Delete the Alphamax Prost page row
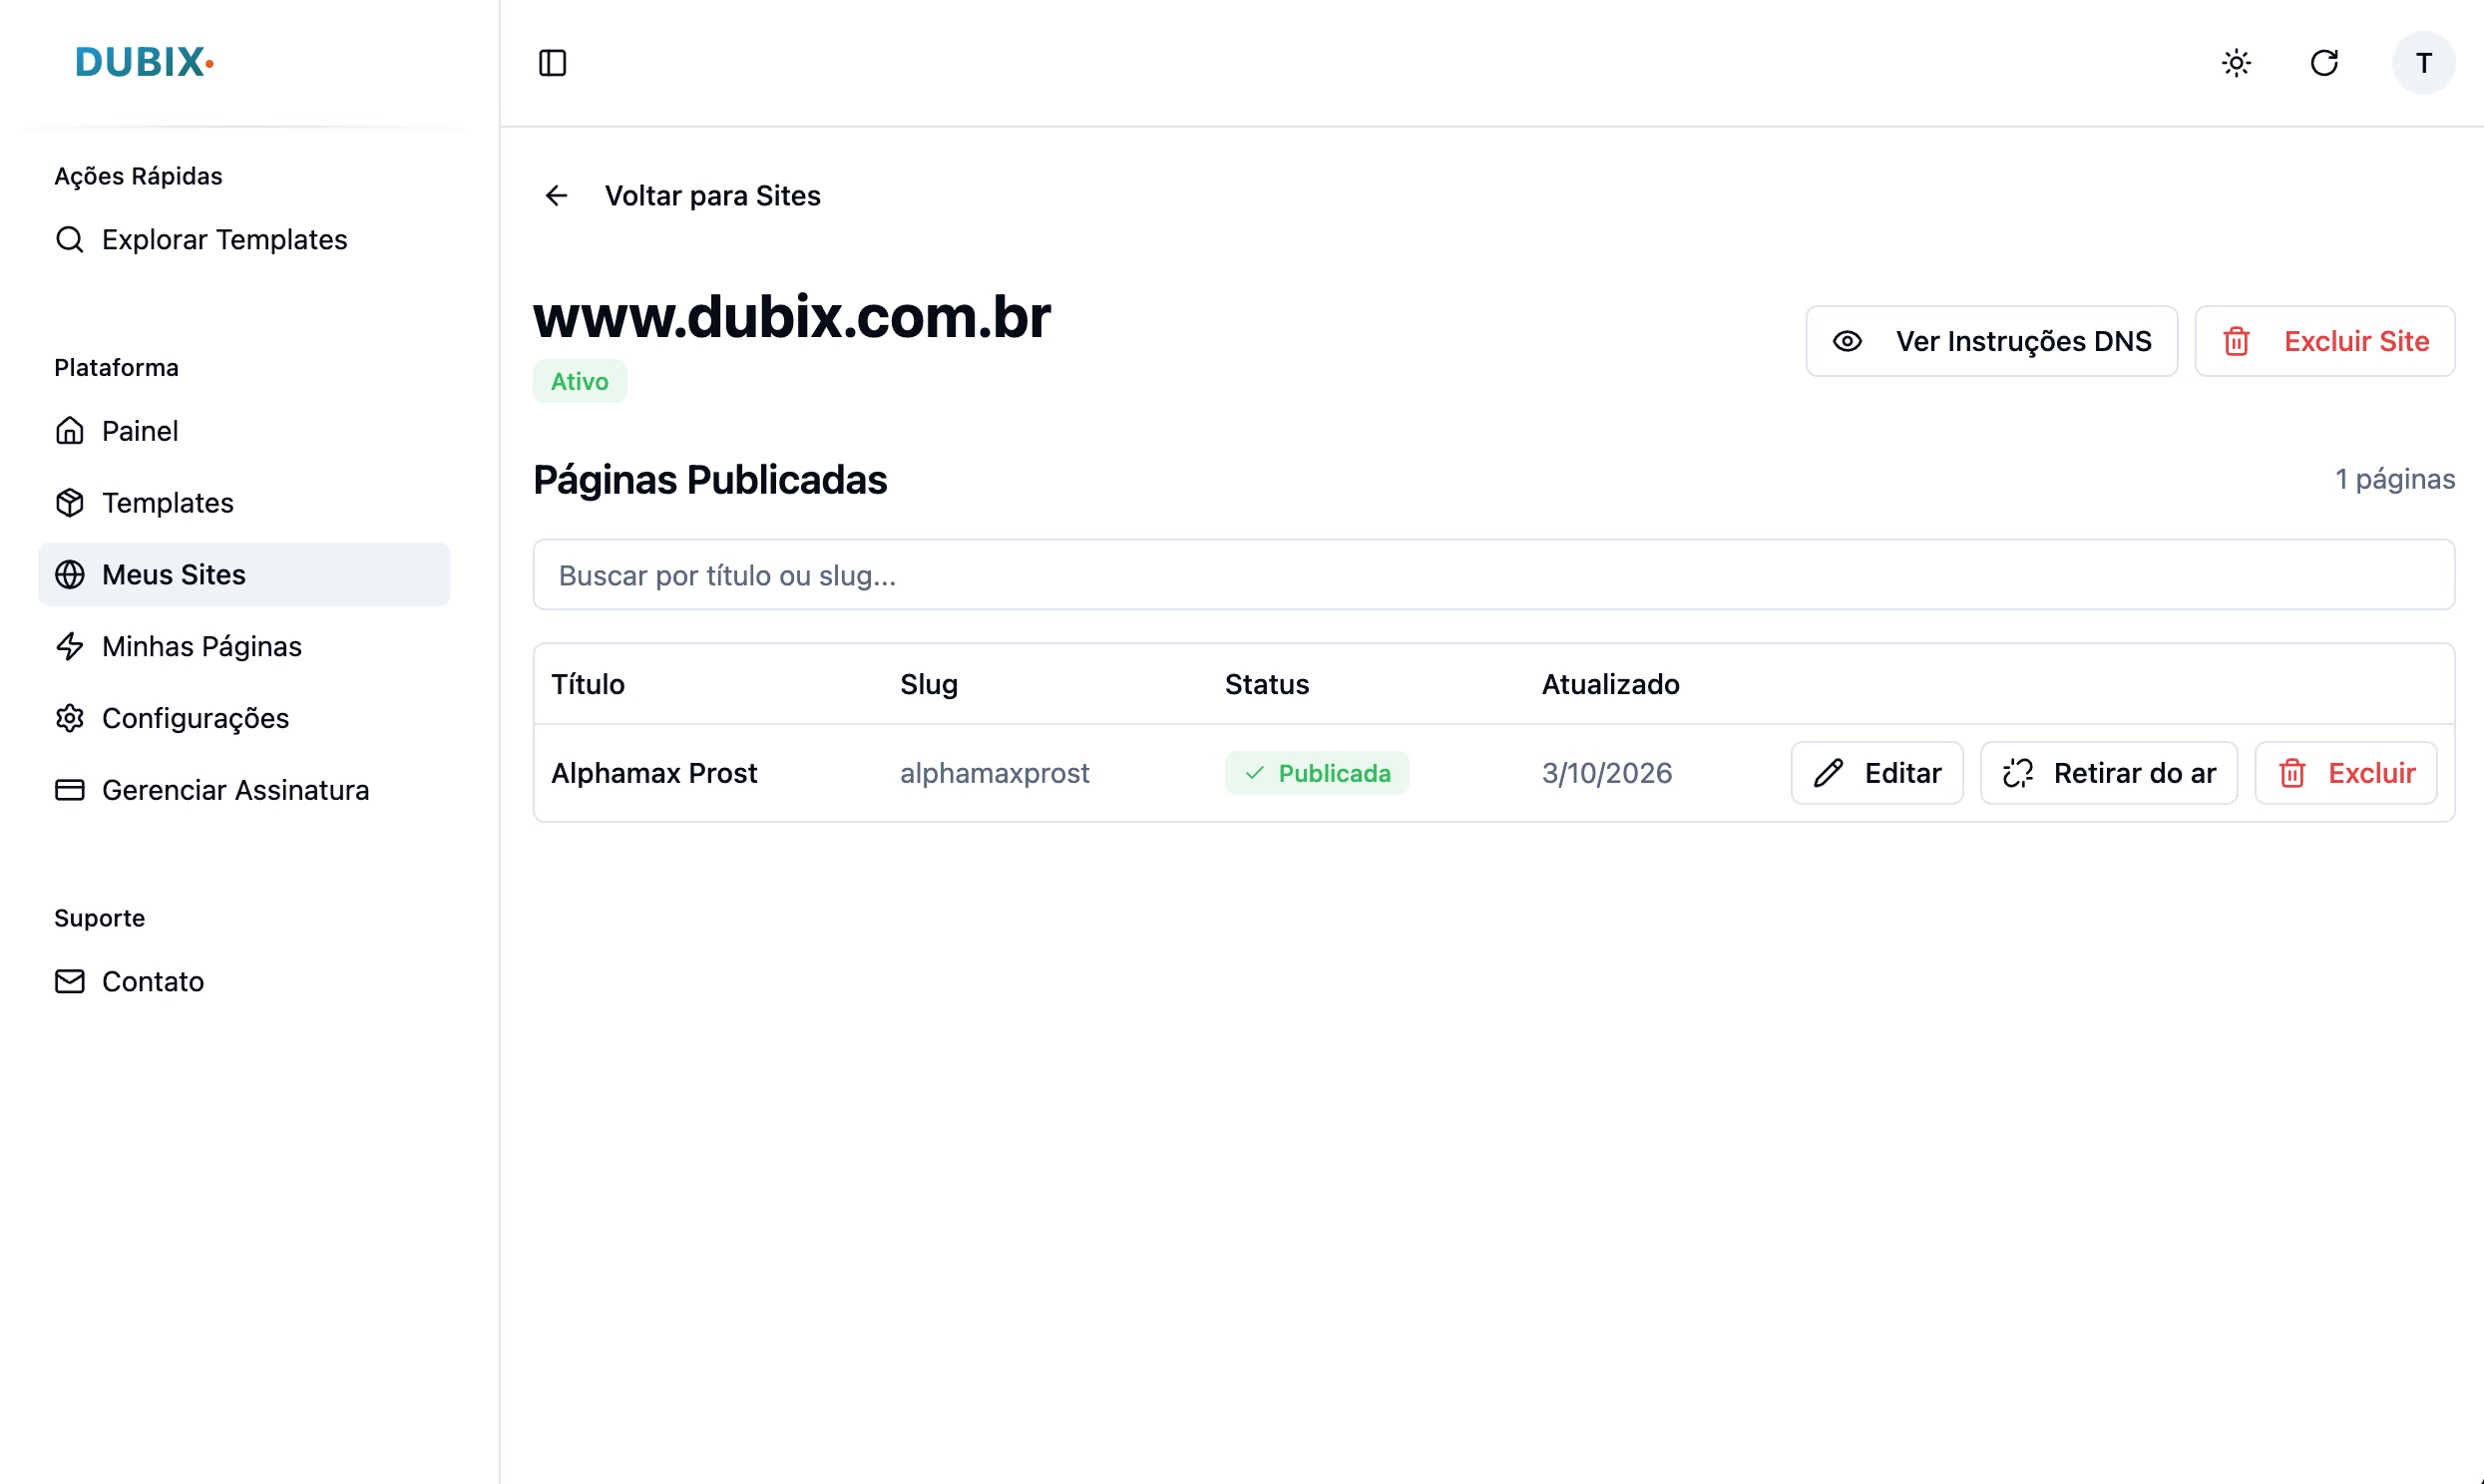Screen dimensions: 2484x1484 pyautogui.click(x=2346, y=773)
